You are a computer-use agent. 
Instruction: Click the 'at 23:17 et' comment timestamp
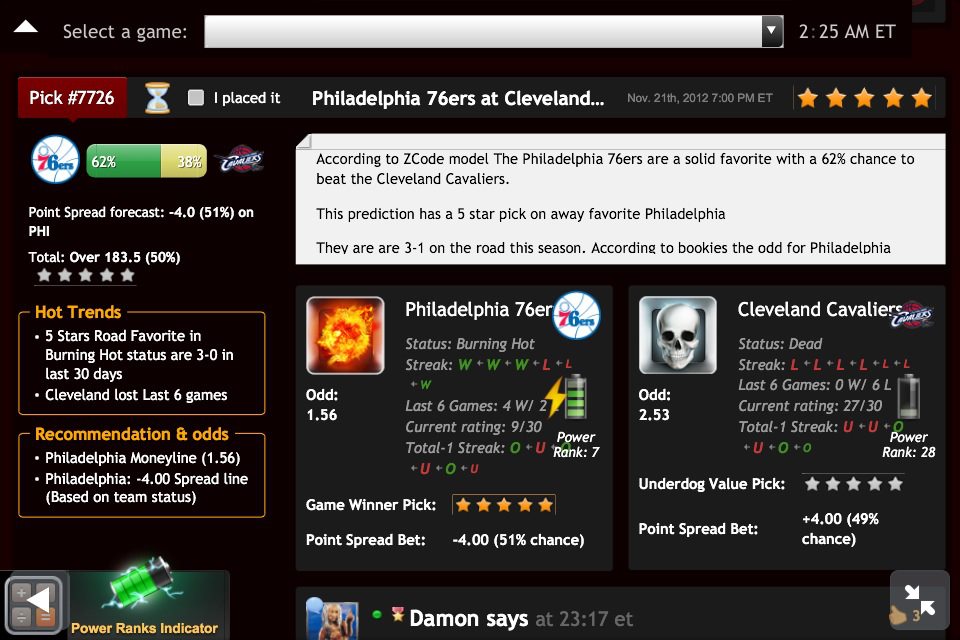pos(584,619)
